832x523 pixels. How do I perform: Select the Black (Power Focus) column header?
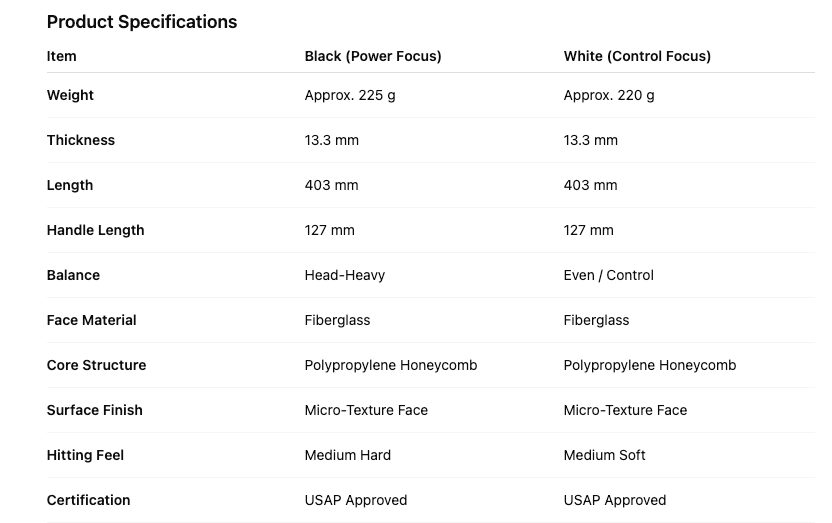pyautogui.click(x=373, y=56)
